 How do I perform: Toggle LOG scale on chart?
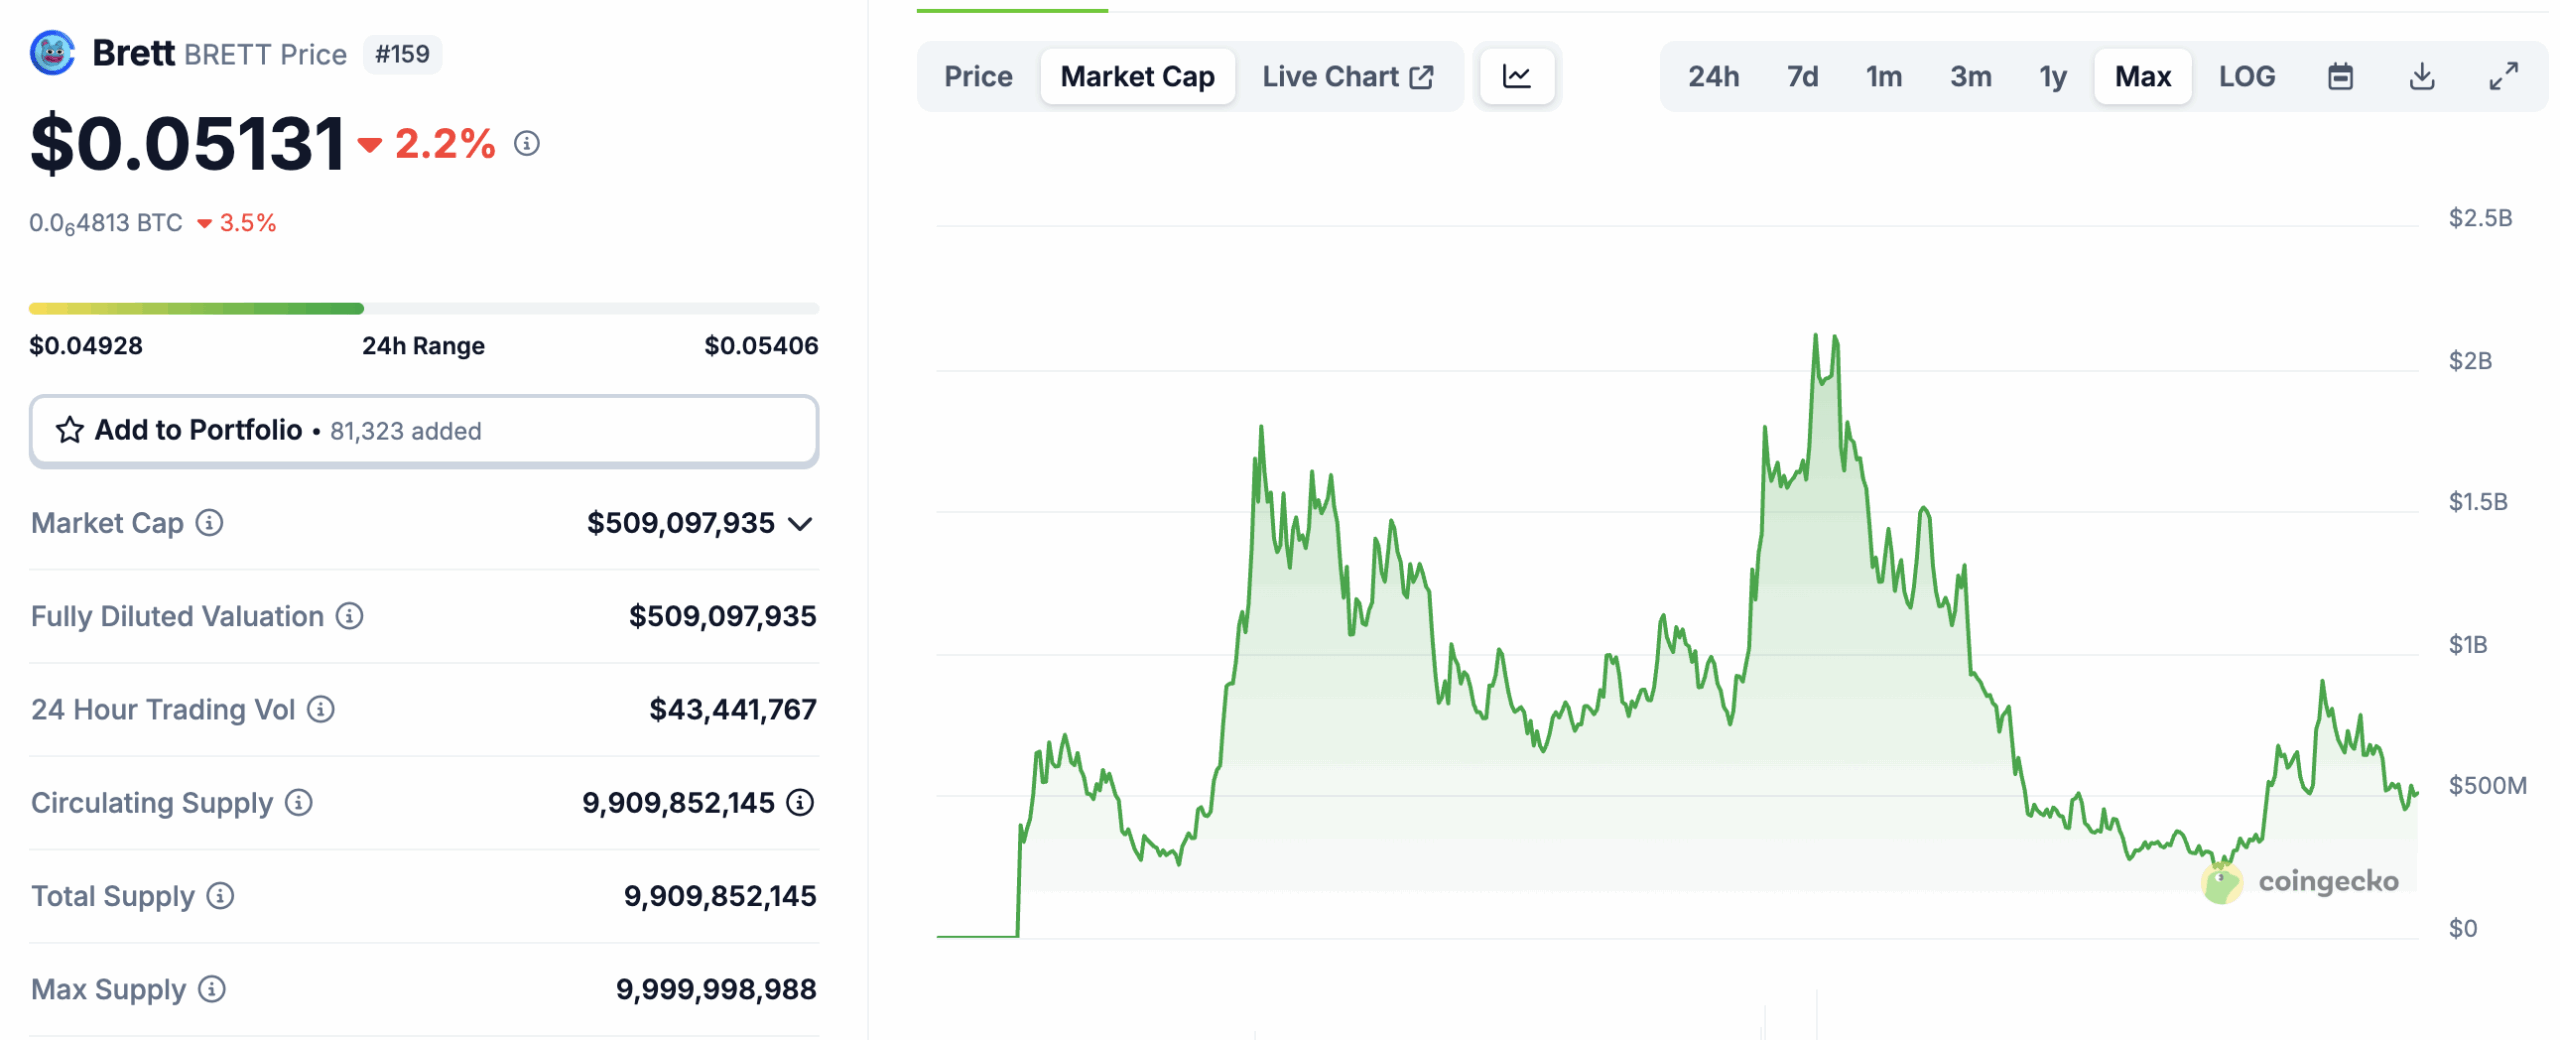(2246, 76)
